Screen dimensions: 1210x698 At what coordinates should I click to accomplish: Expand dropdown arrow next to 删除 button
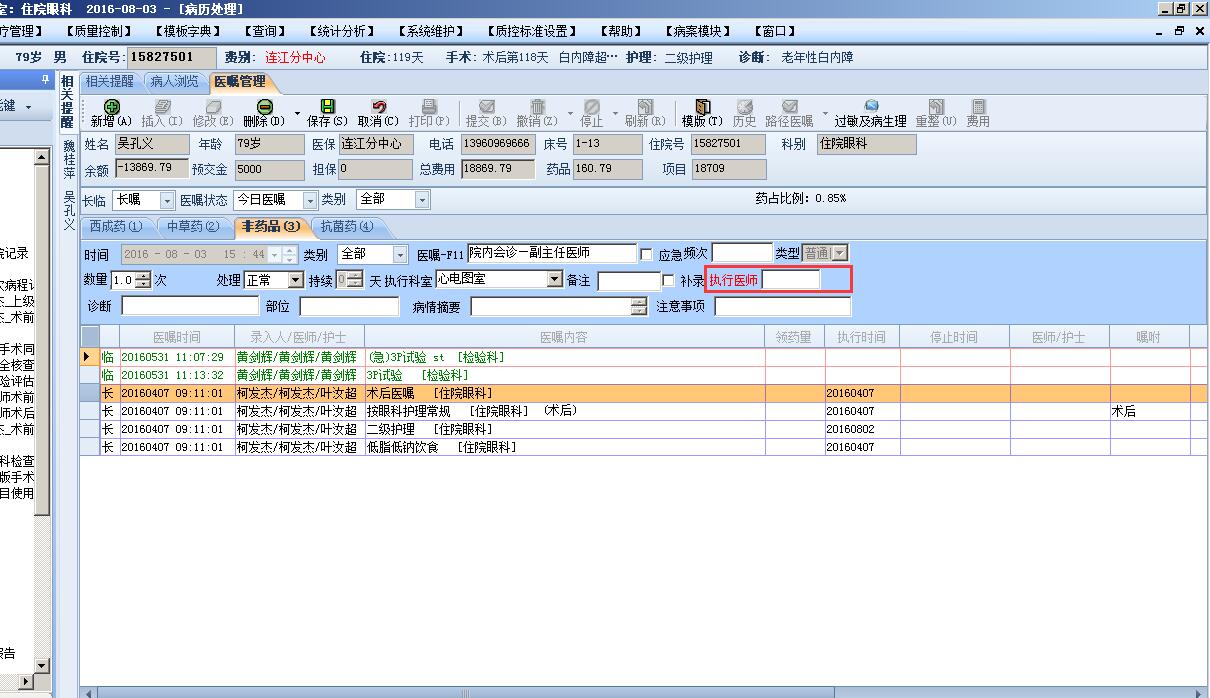[x=297, y=113]
